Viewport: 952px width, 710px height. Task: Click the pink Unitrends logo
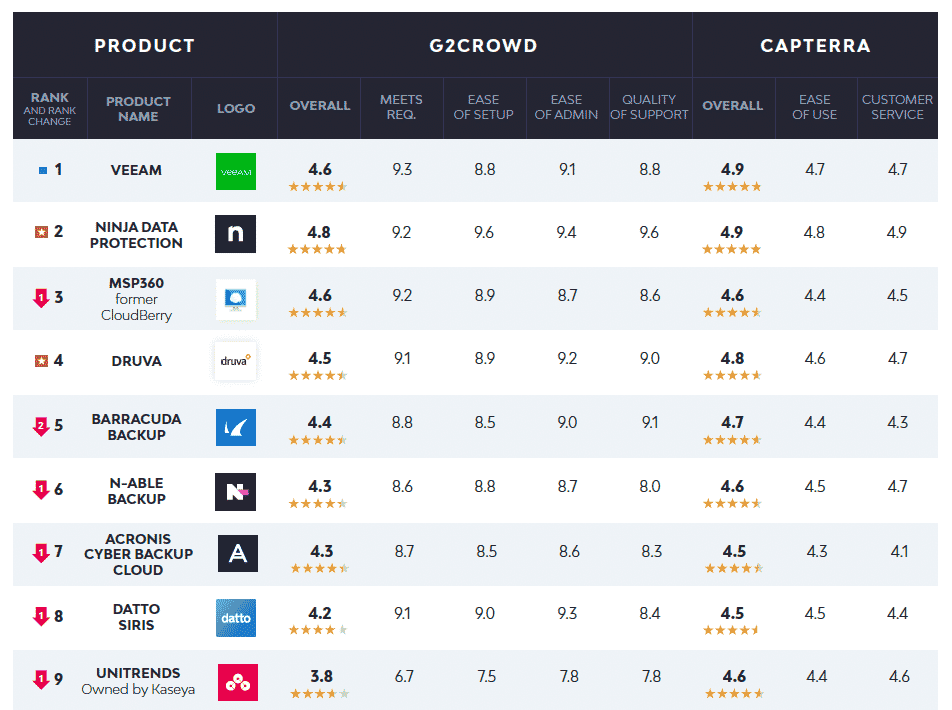point(237,682)
